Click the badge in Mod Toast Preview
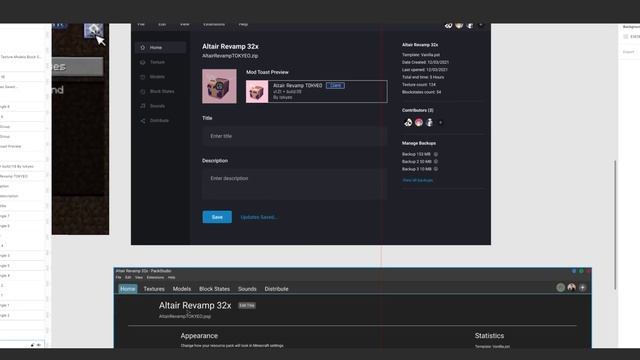 click(335, 85)
